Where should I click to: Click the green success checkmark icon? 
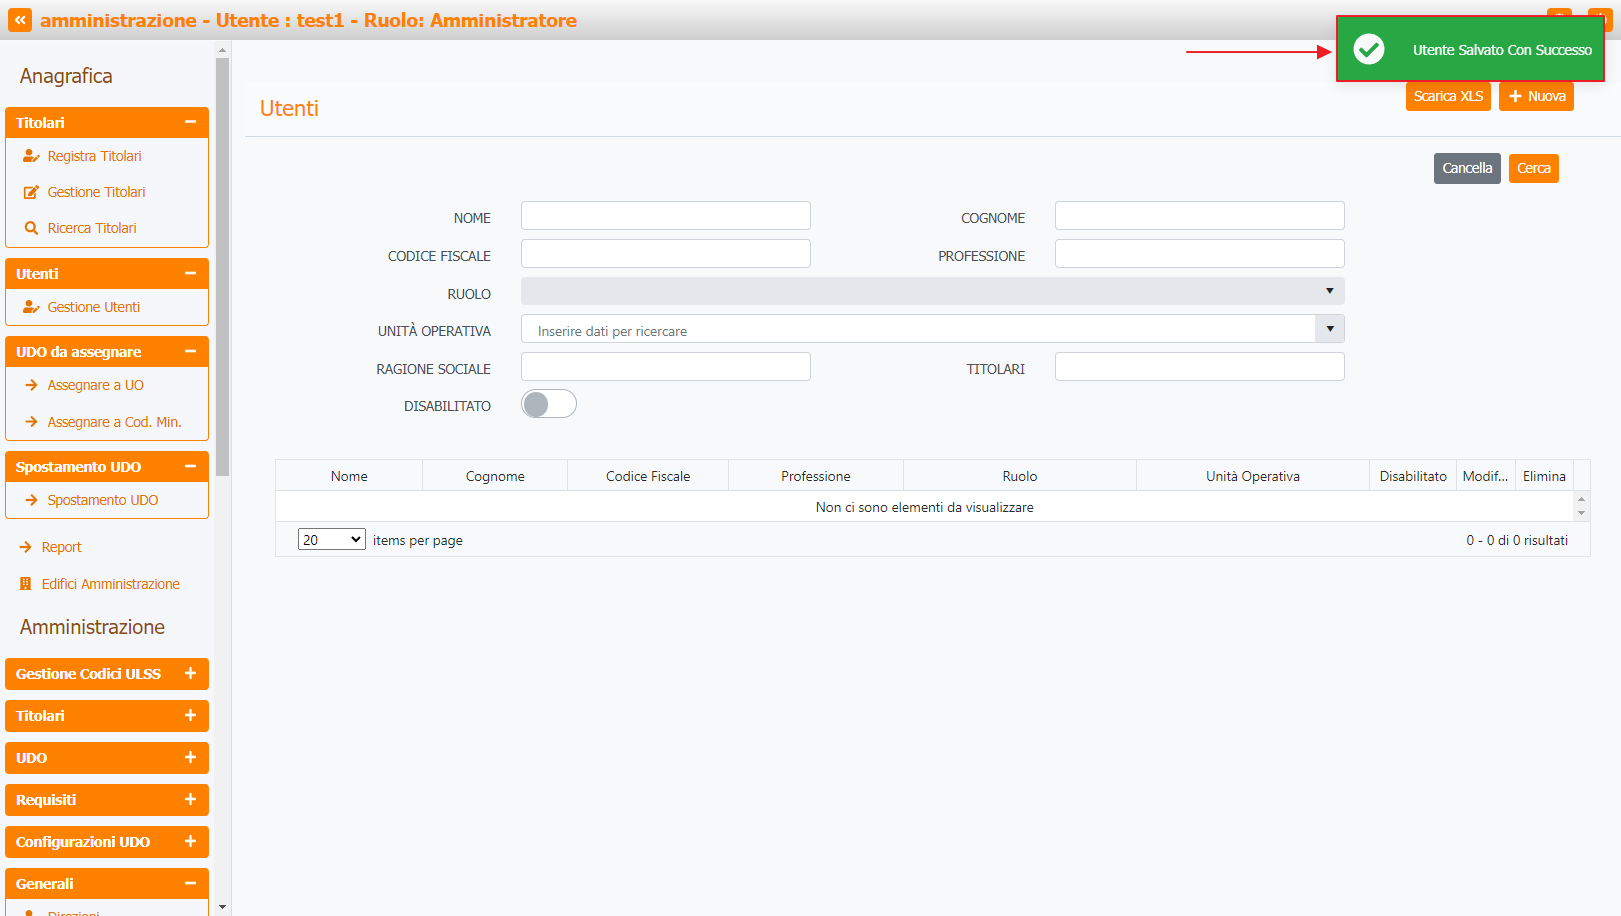click(x=1368, y=49)
